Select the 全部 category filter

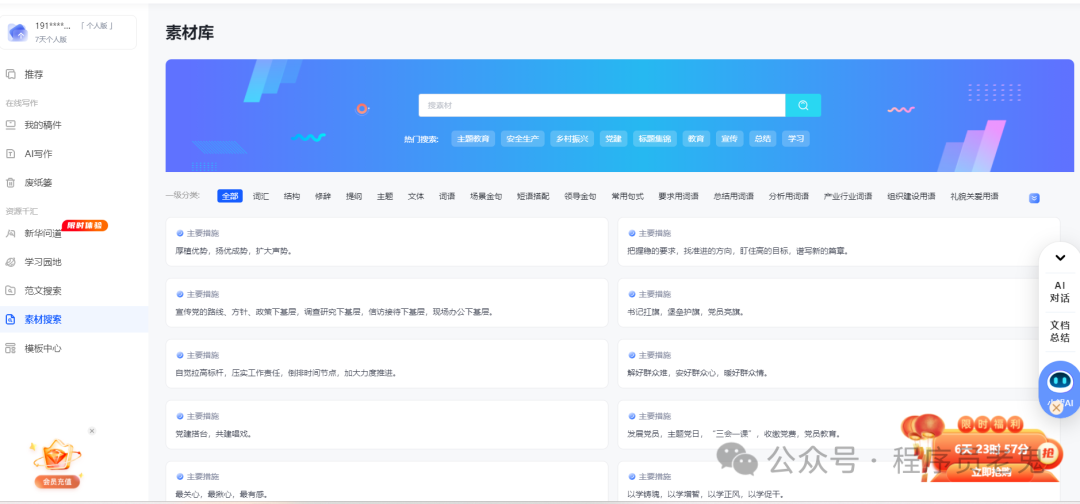(230, 196)
